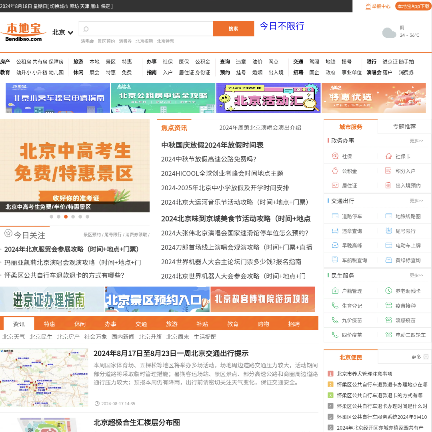
Task: Select the last carousel indicator dot
Action: (87, 217)
